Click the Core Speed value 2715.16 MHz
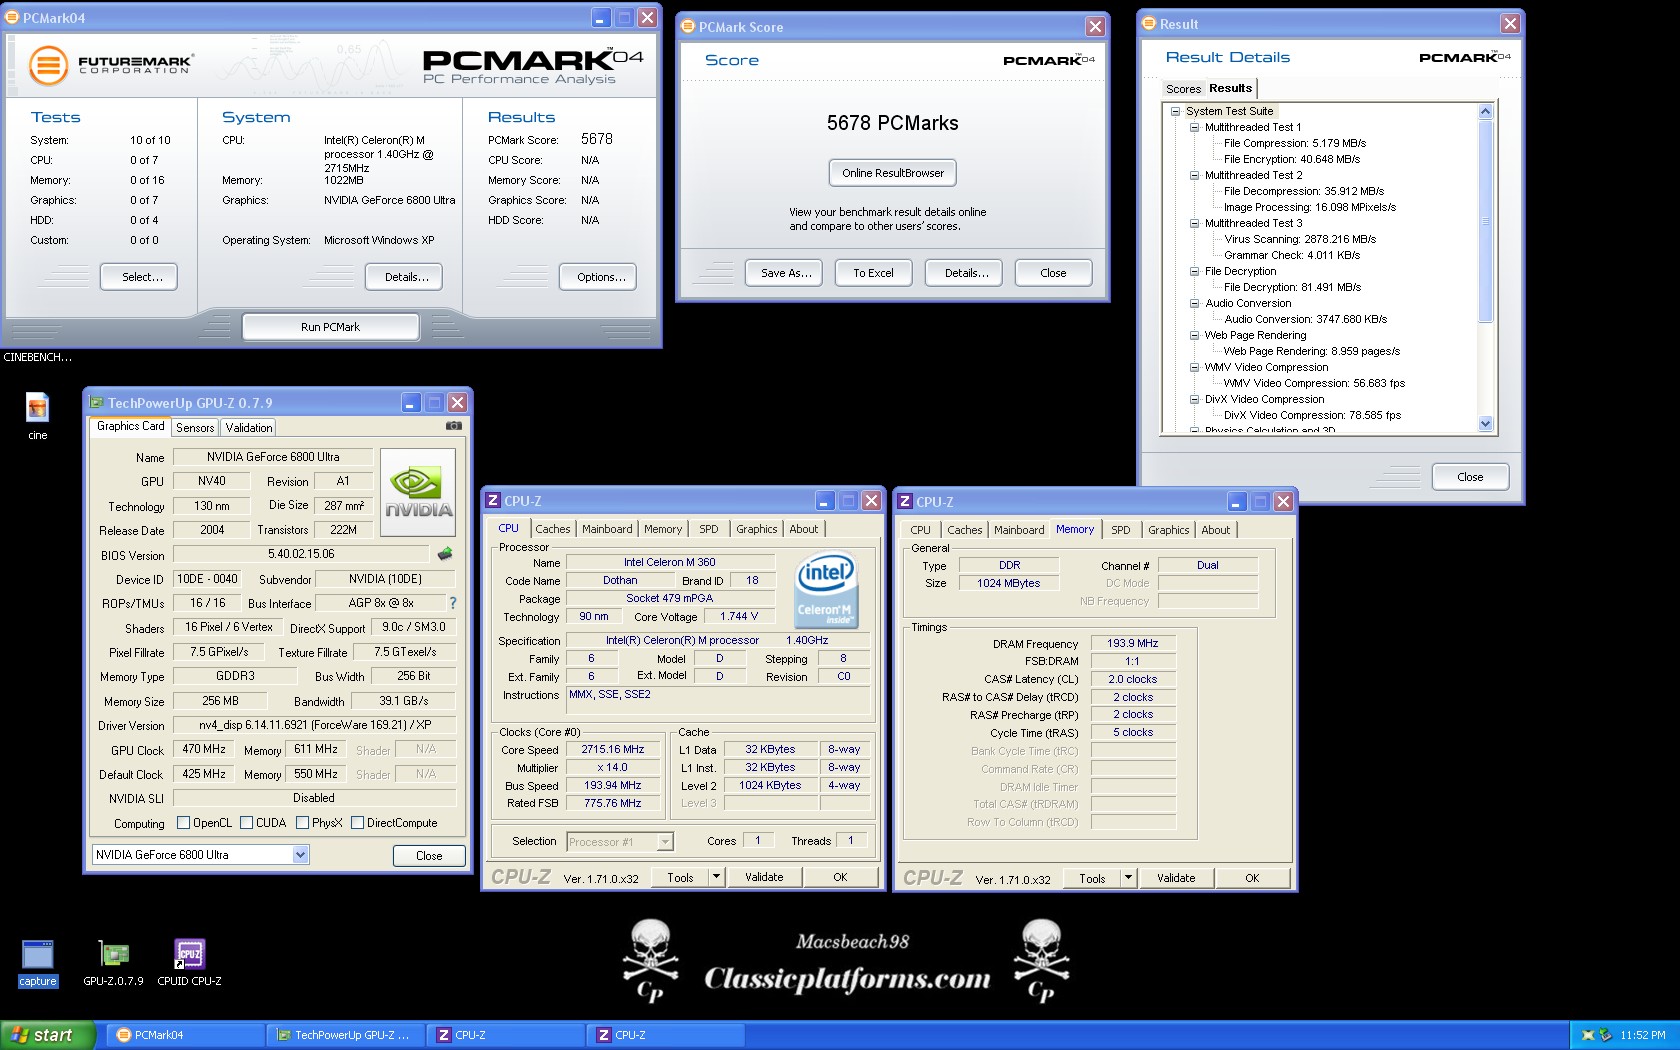The image size is (1680, 1050). tap(613, 749)
